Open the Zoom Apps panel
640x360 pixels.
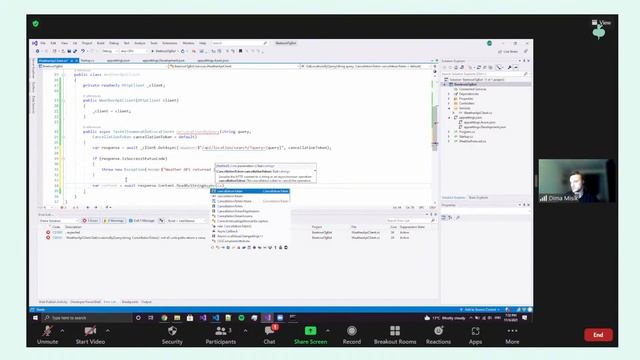tap(475, 335)
